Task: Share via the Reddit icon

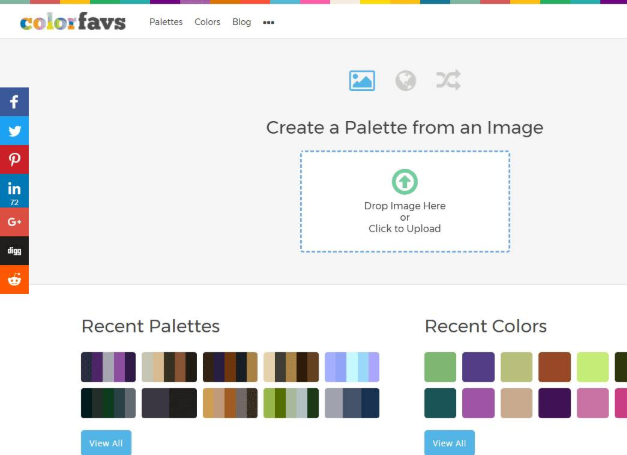Action: [14, 280]
